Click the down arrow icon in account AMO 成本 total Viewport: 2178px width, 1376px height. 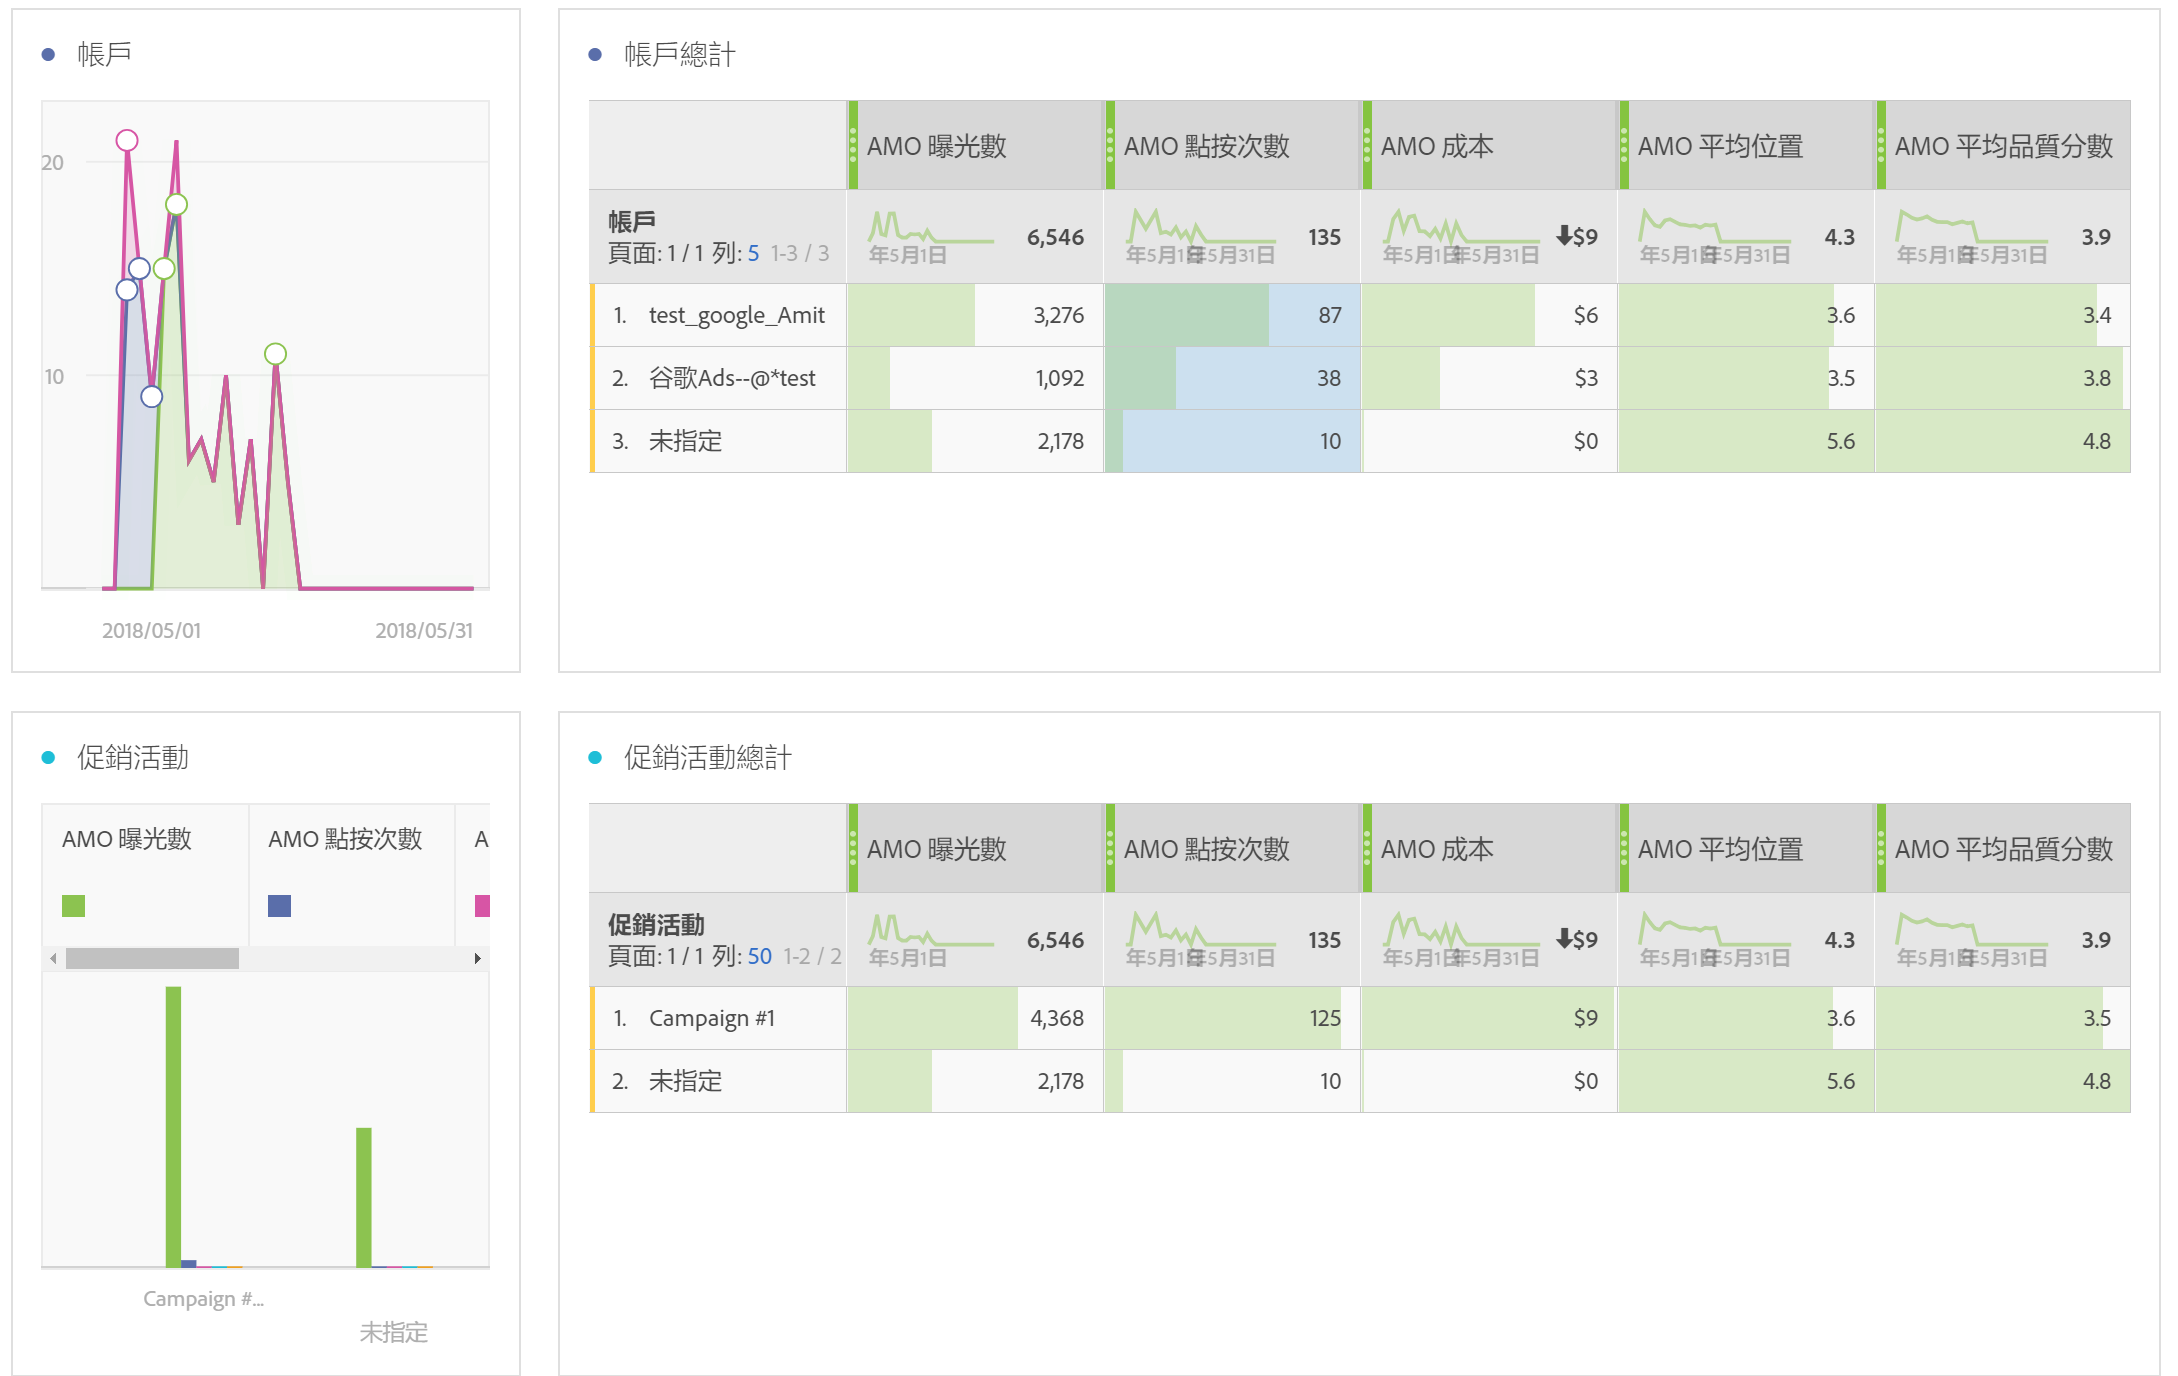pyautogui.click(x=1564, y=236)
